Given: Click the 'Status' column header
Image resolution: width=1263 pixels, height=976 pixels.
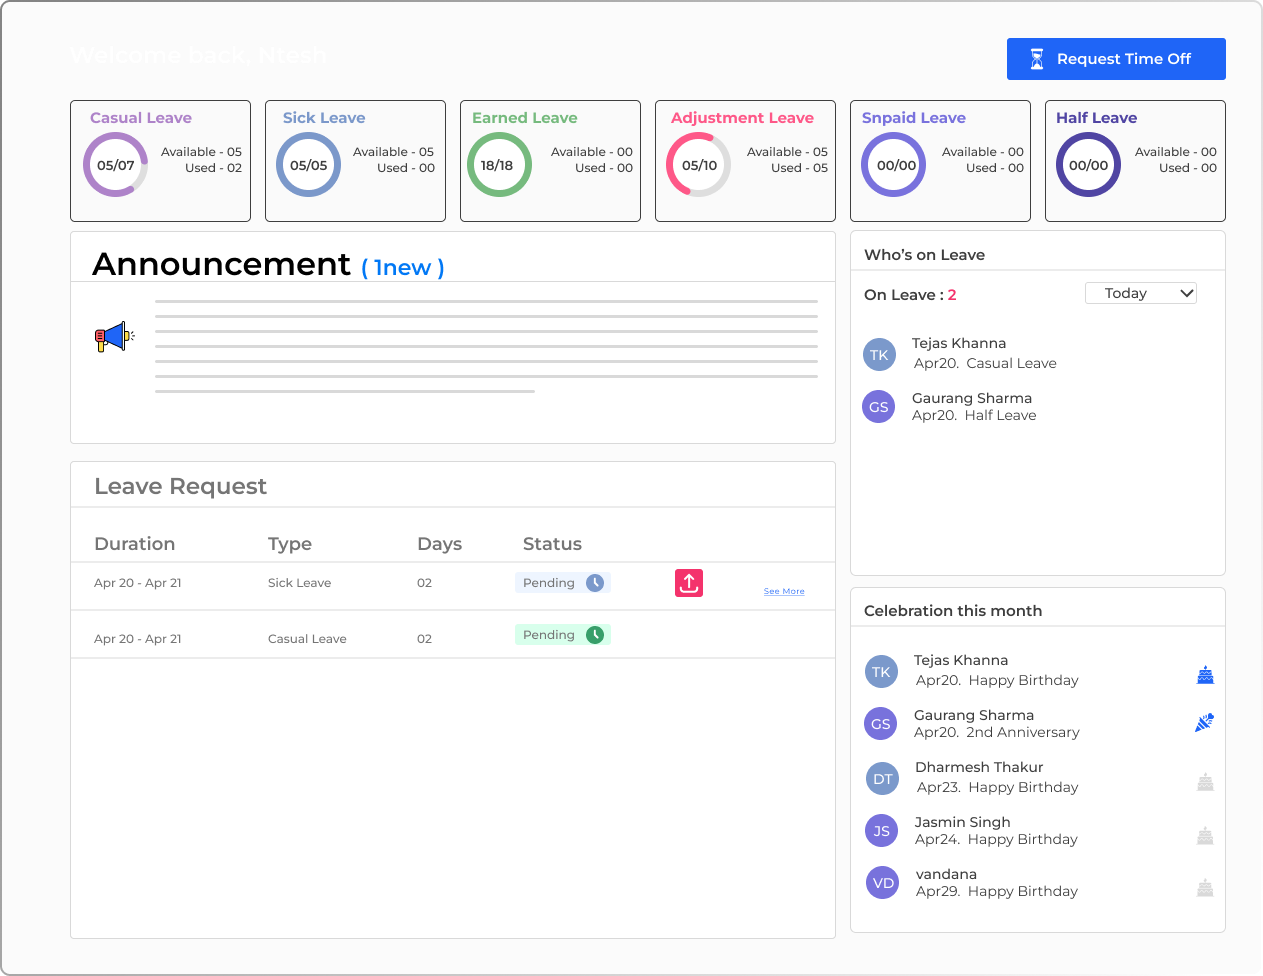Looking at the screenshot, I should (552, 544).
